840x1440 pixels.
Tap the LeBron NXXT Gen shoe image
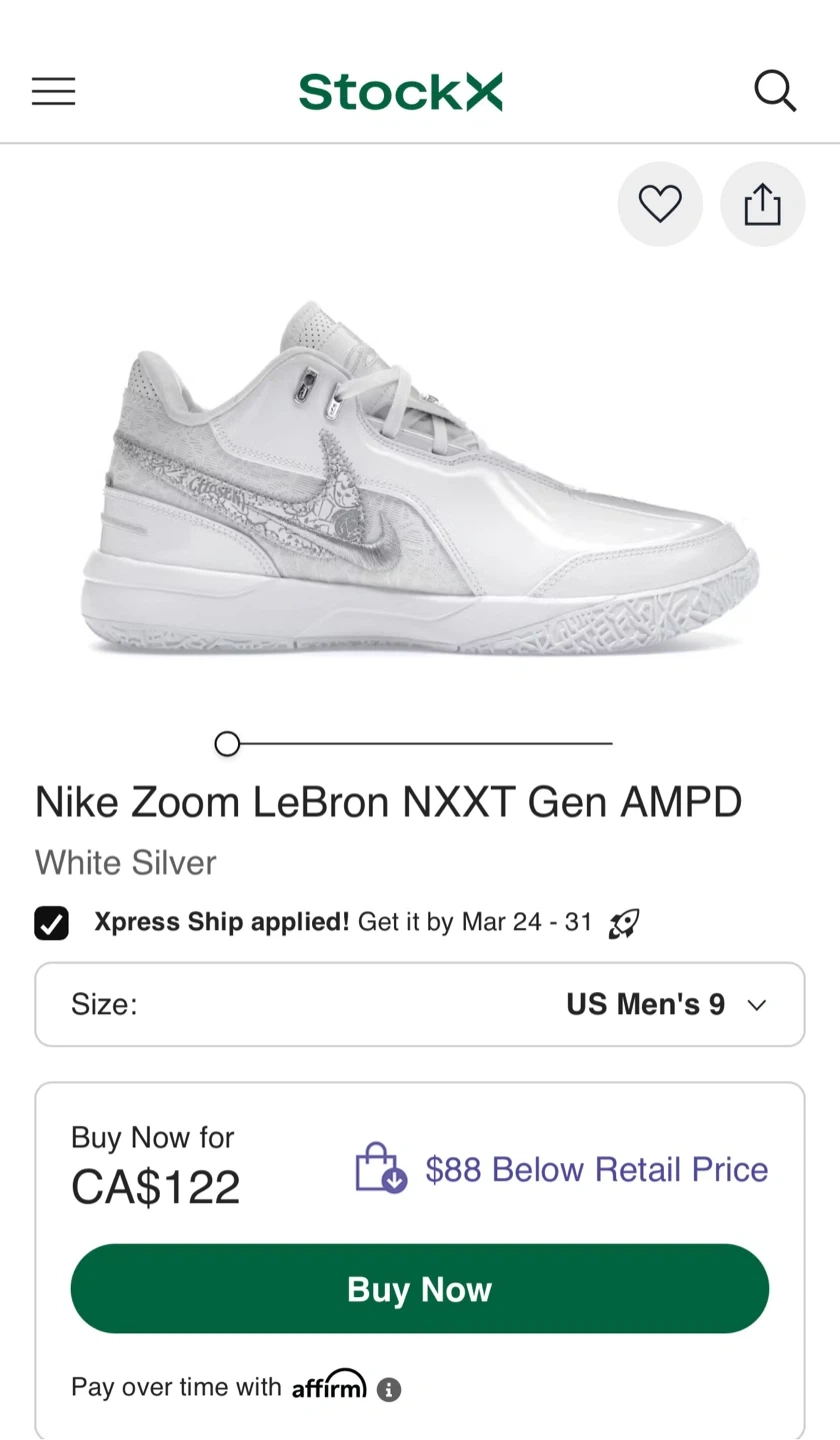[420, 480]
